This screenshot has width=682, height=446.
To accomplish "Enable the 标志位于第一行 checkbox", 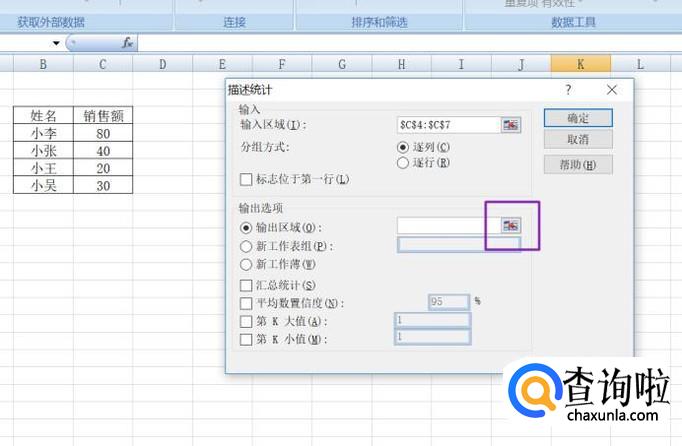I will [247, 180].
